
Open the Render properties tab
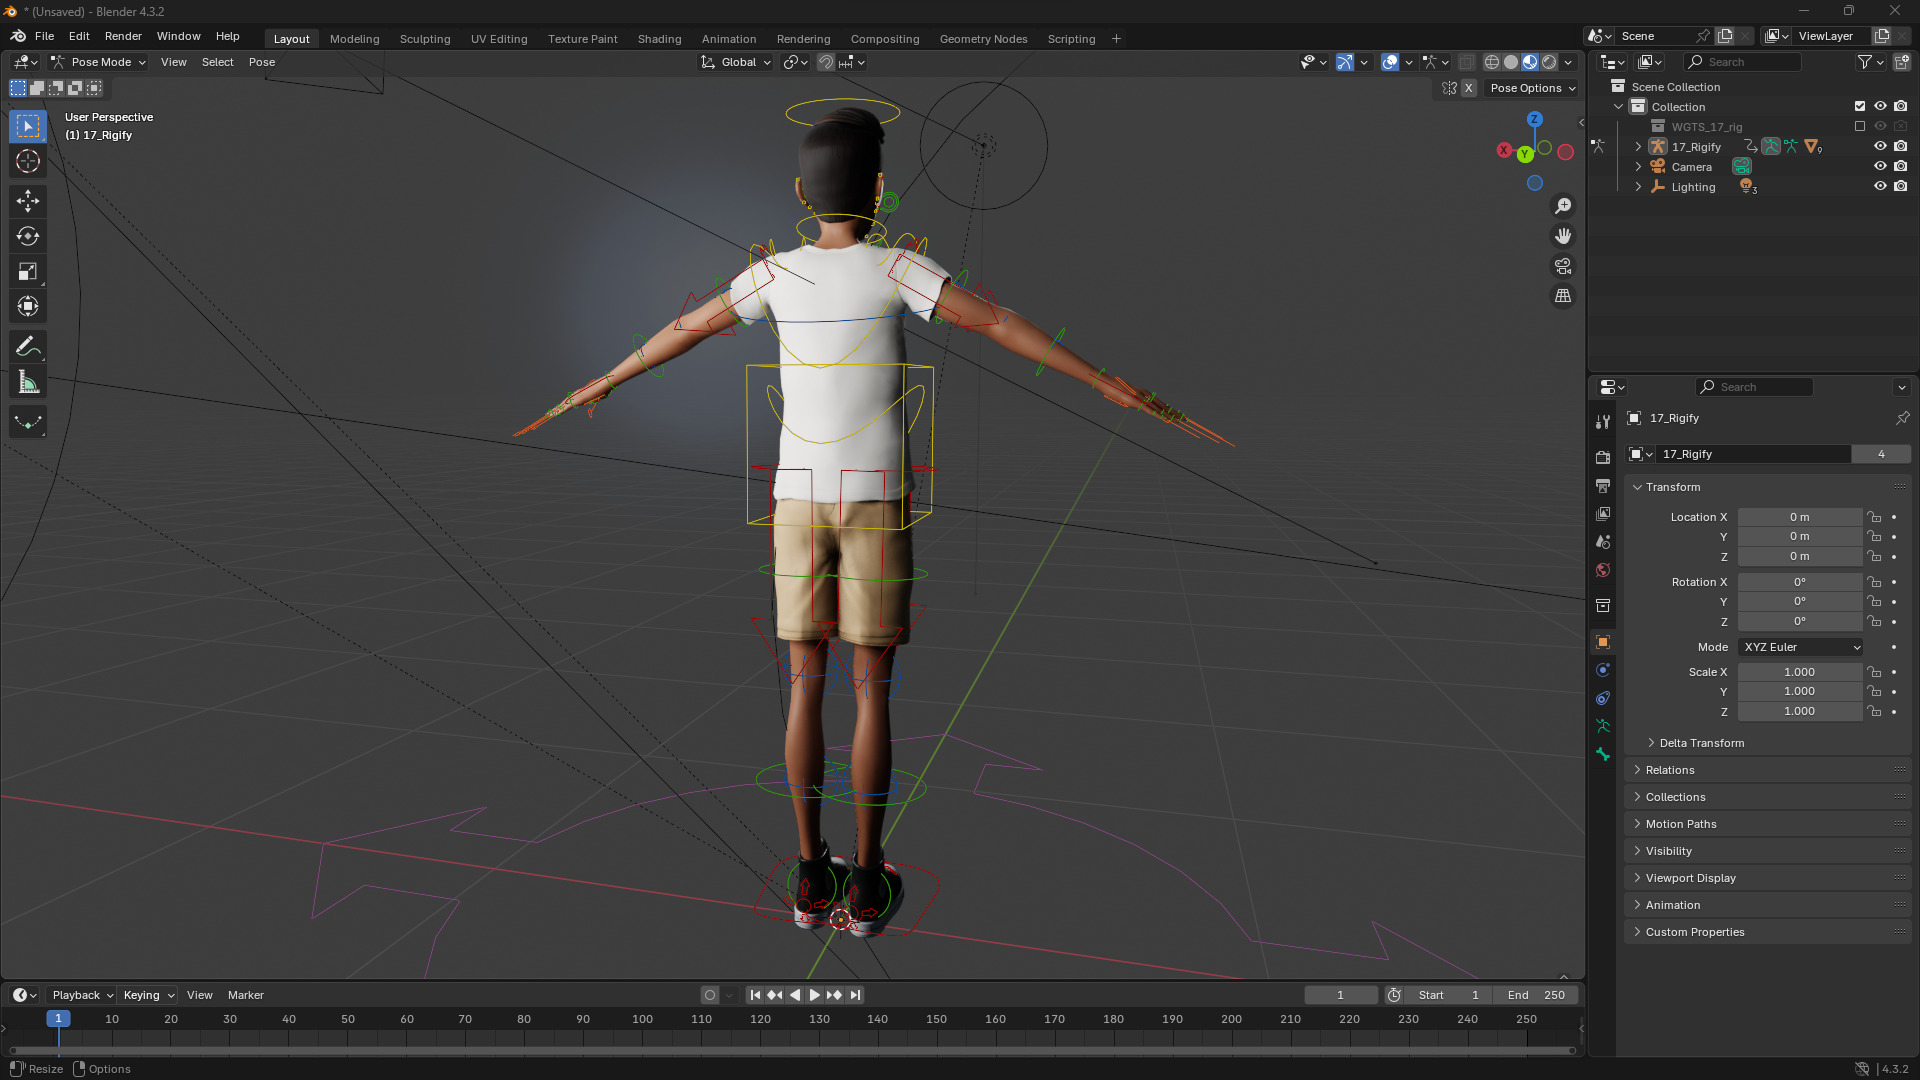coord(1603,457)
